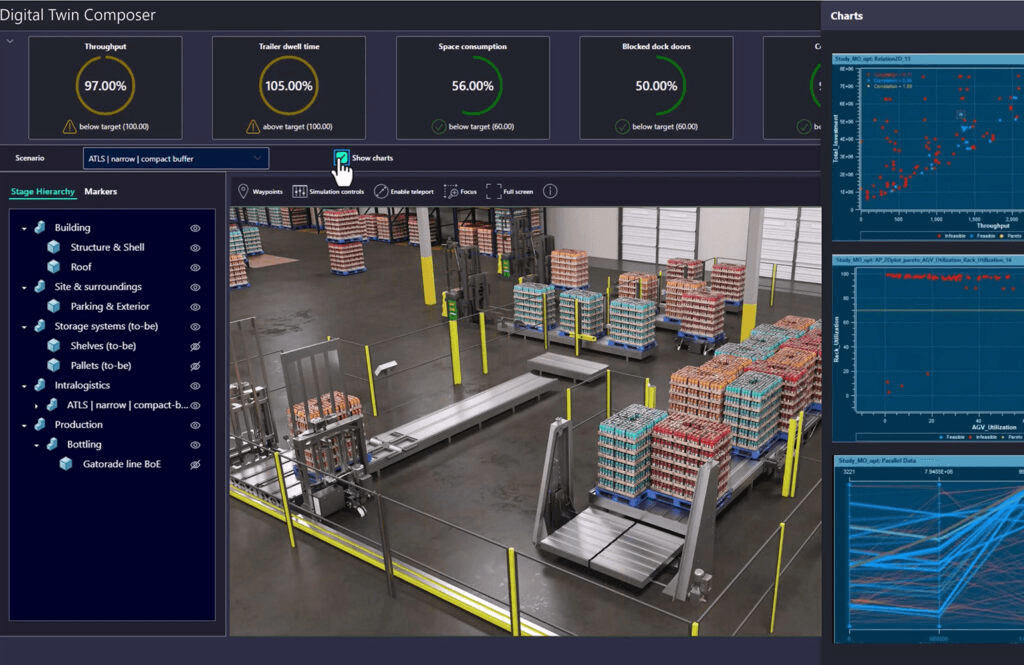Click the Roof cube icon
This screenshot has height=665, width=1024.
(x=54, y=267)
